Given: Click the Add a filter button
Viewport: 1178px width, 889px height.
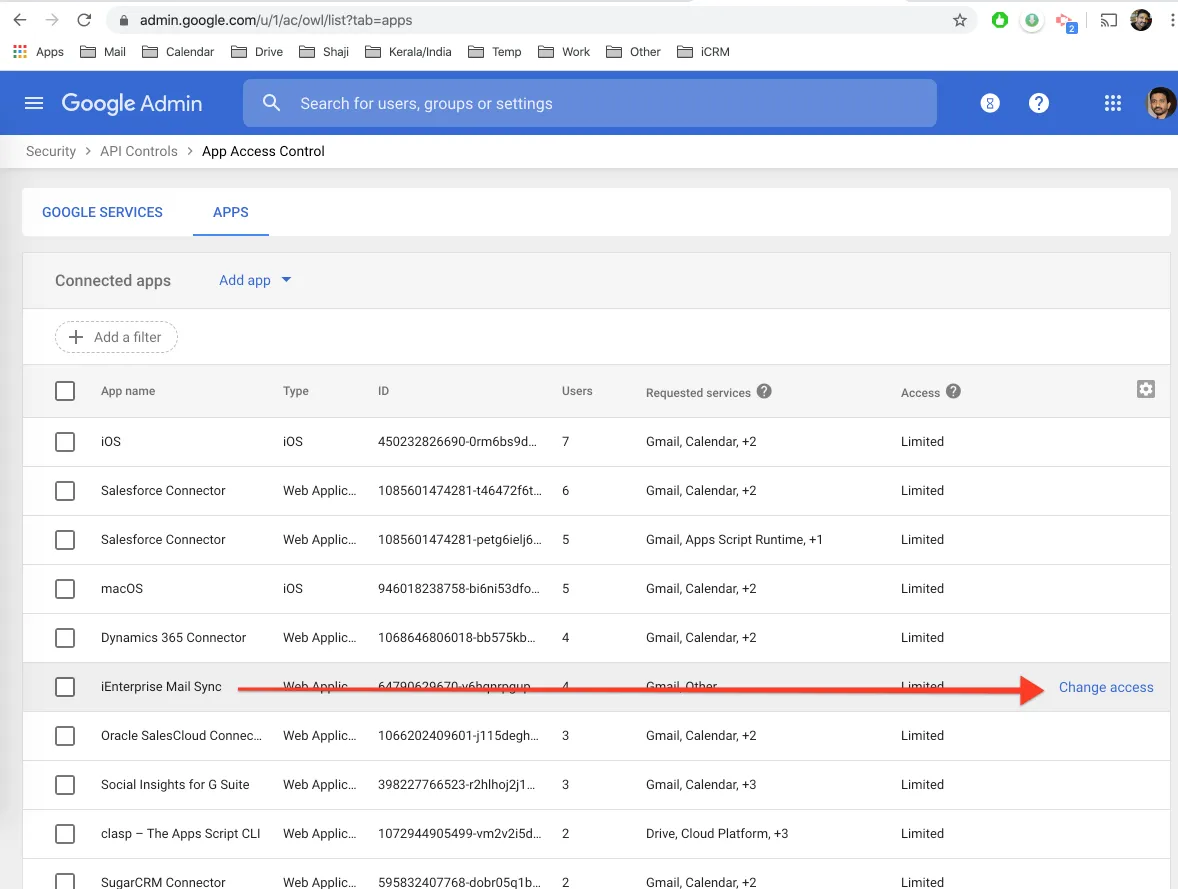Looking at the screenshot, I should coord(116,337).
